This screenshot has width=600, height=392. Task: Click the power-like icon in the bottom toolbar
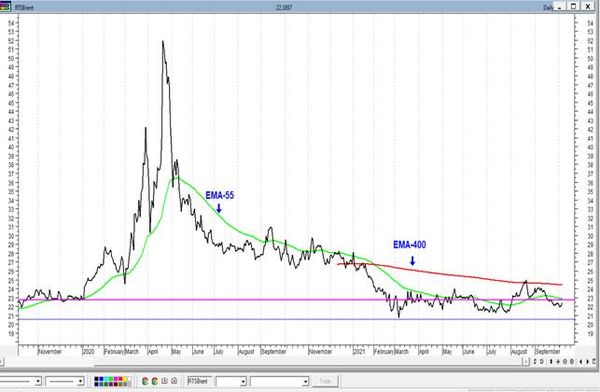tap(165, 381)
